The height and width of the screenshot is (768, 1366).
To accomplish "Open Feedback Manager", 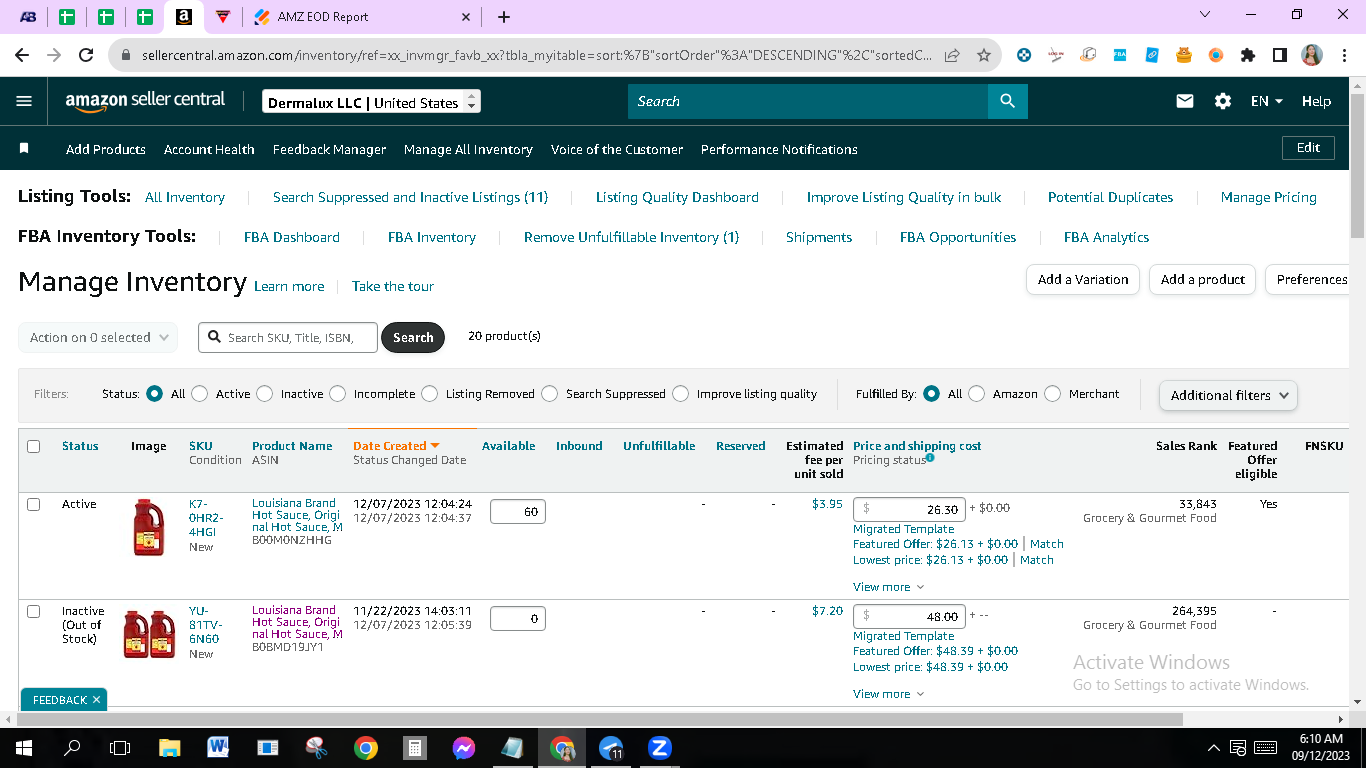I will pyautogui.click(x=329, y=149).
